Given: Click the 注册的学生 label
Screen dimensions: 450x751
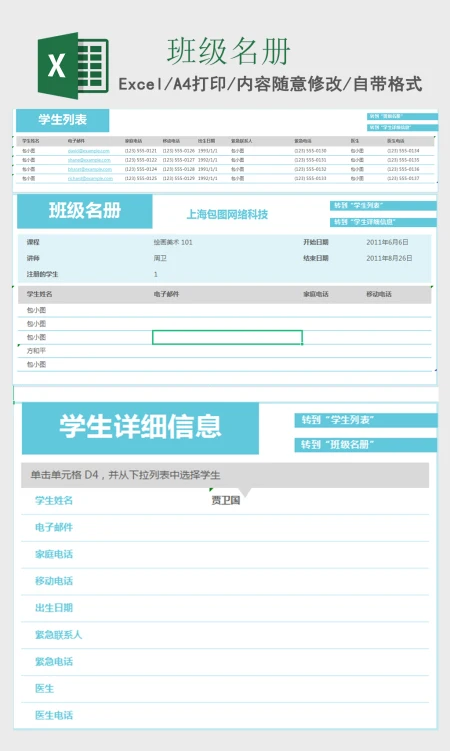Looking at the screenshot, I should 42,274.
